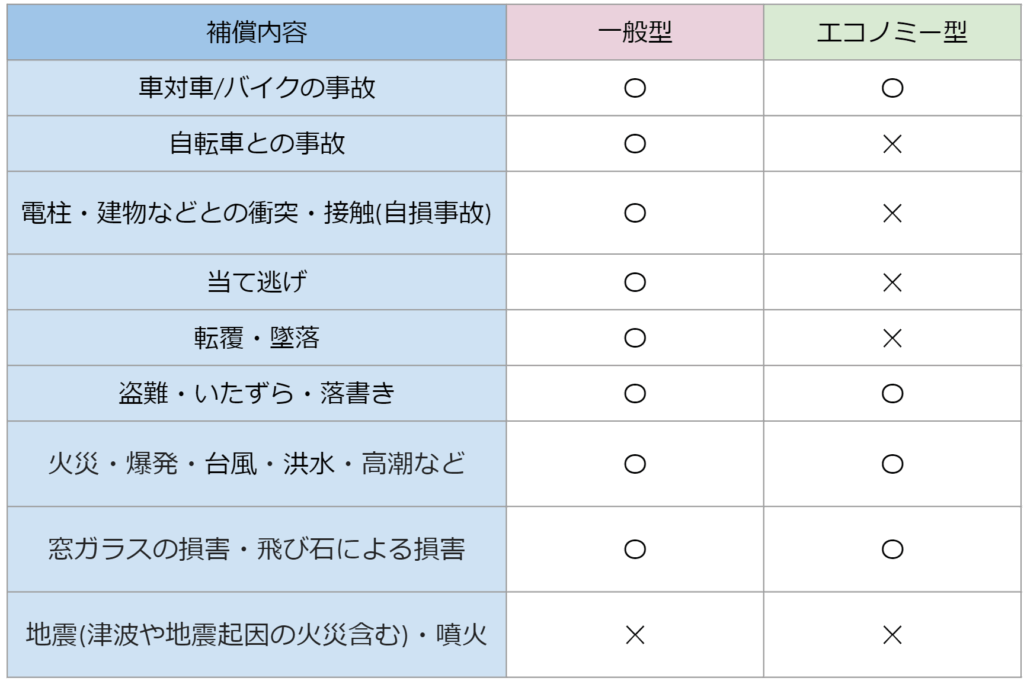Click the 窓ガラスの損害・飛び石による損害 label

pyautogui.click(x=257, y=549)
